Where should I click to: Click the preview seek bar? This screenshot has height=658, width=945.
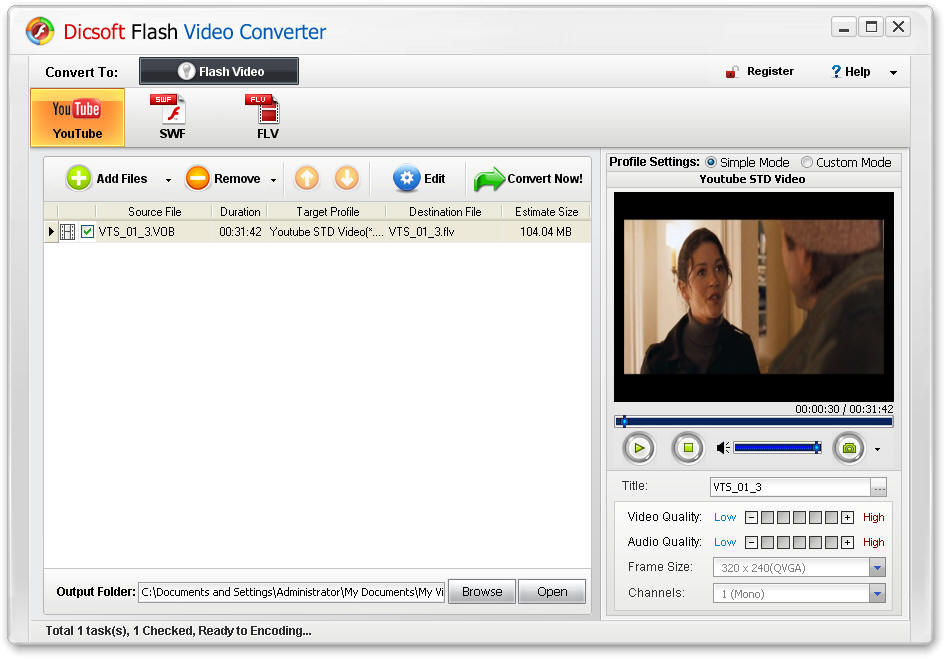pyautogui.click(x=753, y=422)
